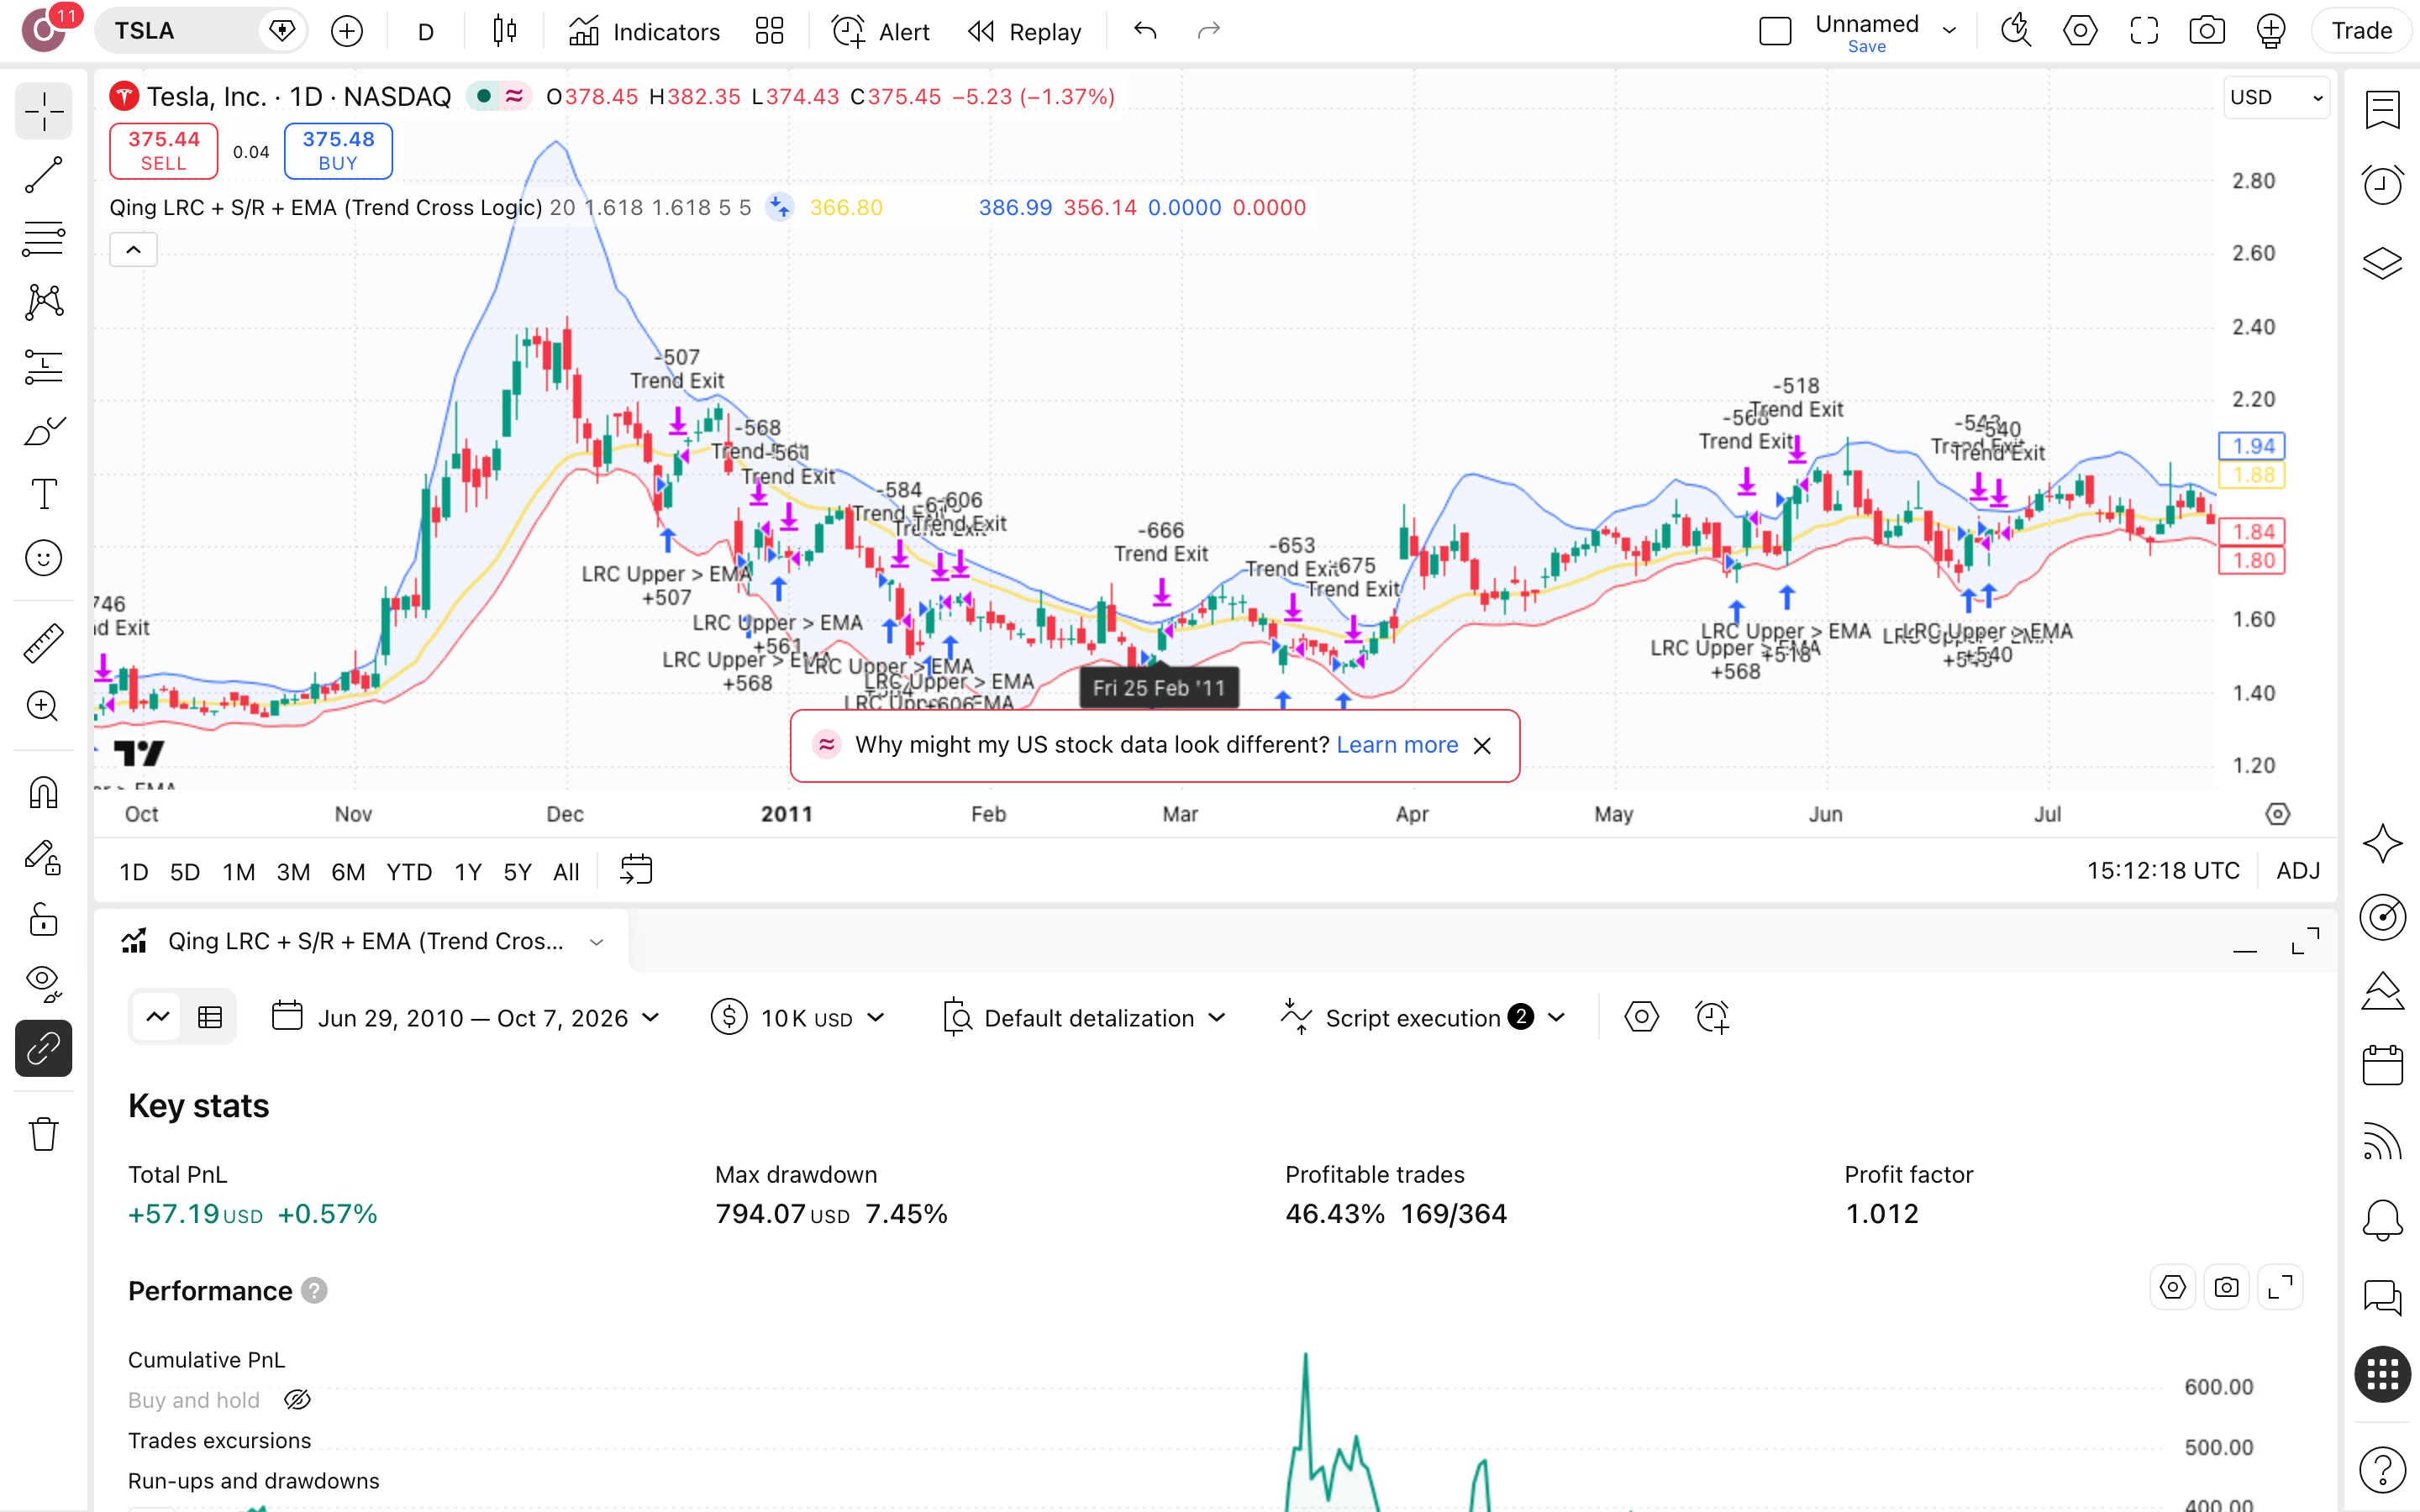Click the red SELL price button

[x=163, y=151]
